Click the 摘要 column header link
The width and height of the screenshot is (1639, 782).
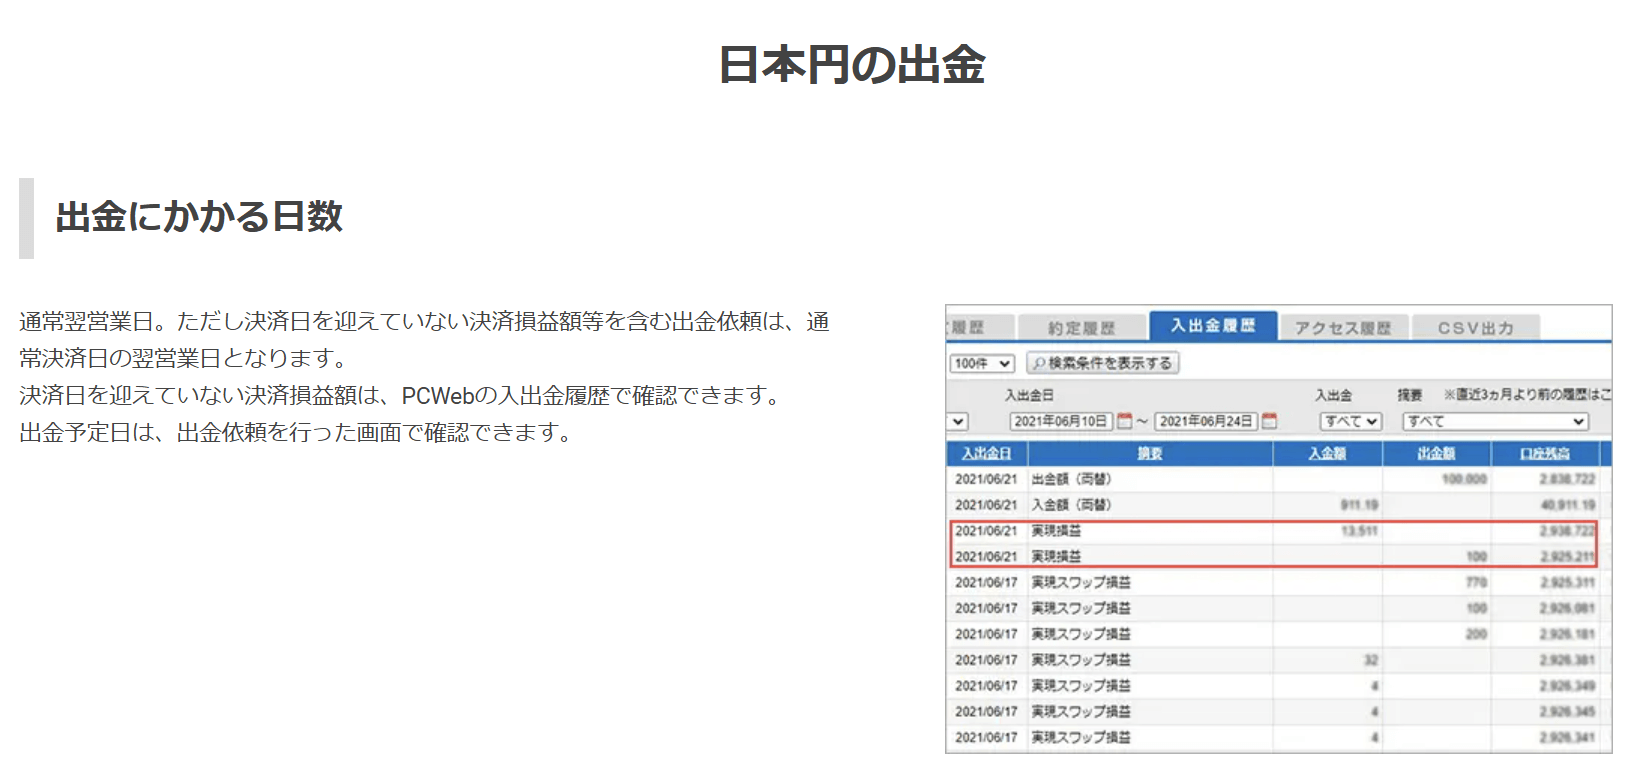pyautogui.click(x=1150, y=454)
